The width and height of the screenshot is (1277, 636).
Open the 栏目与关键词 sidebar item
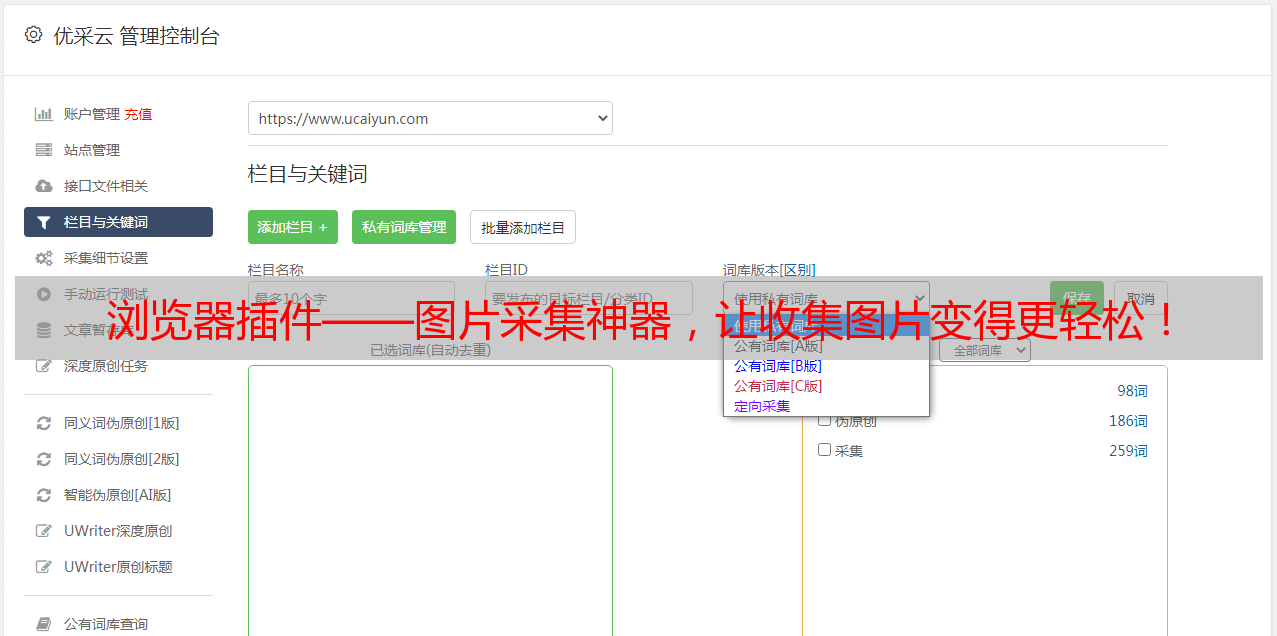pos(118,222)
